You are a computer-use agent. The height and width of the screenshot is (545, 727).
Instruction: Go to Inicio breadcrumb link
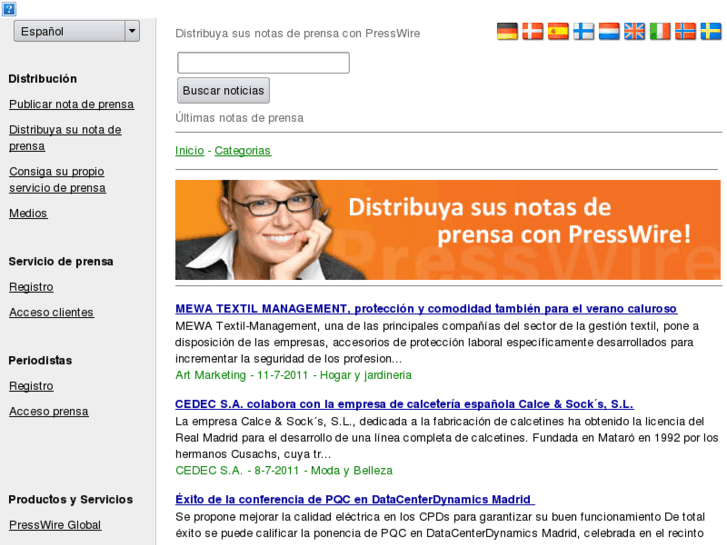click(x=190, y=151)
